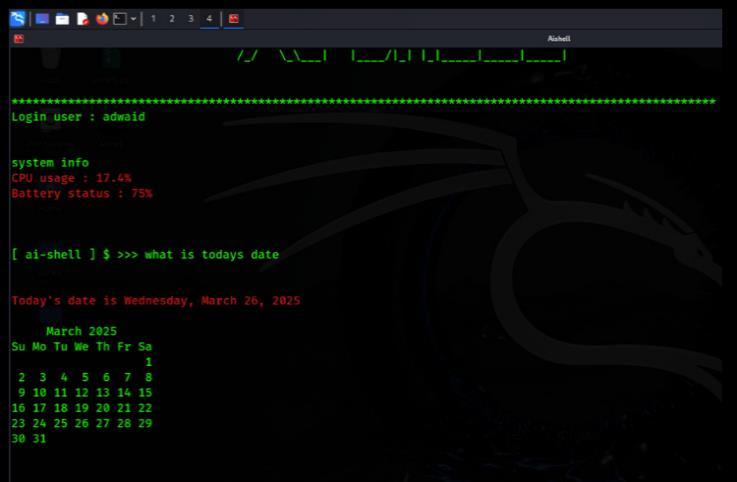Open the Kali applications menu icon
The image size is (737, 482).
coord(17,19)
